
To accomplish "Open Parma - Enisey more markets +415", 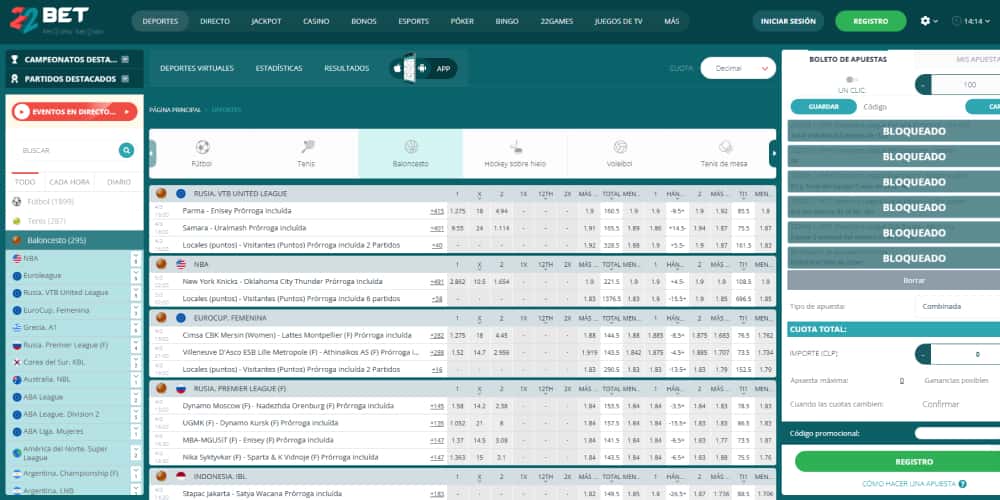I will 437,211.
